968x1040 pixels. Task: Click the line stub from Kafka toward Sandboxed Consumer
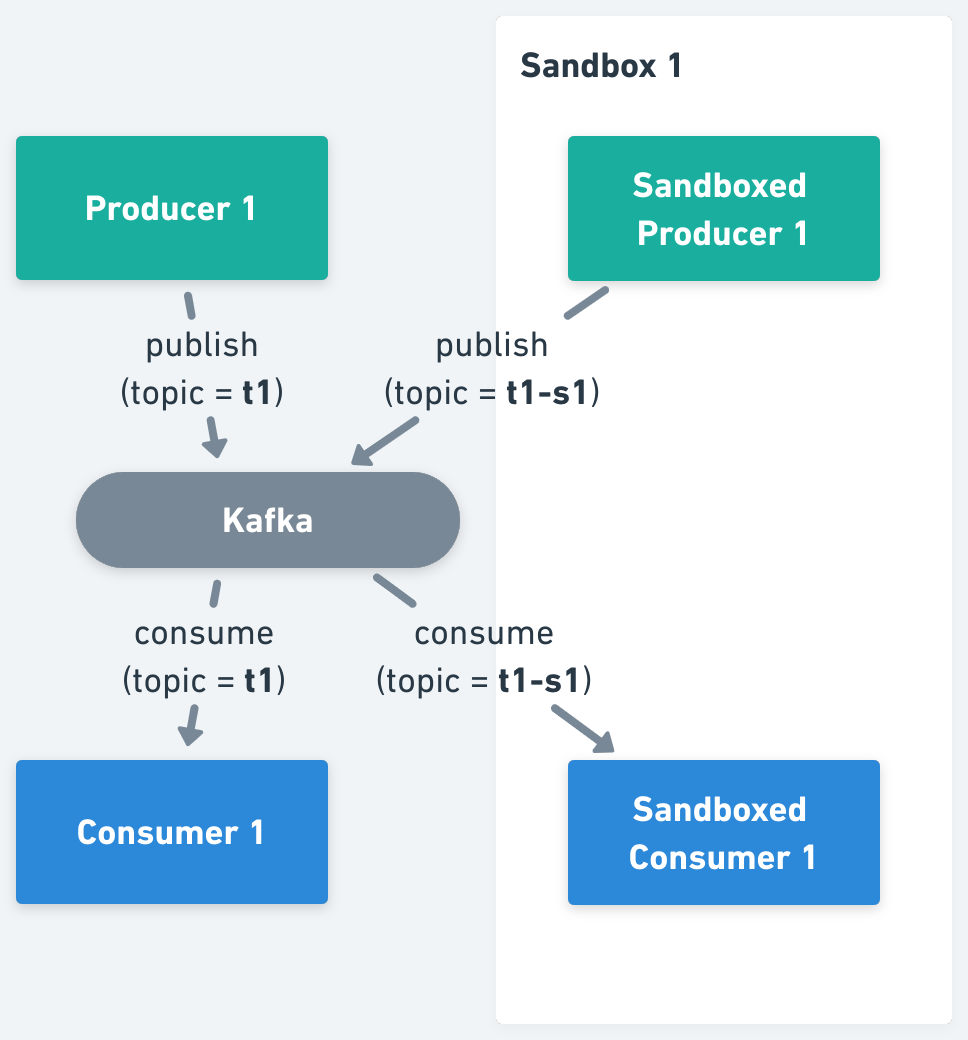(x=394, y=590)
